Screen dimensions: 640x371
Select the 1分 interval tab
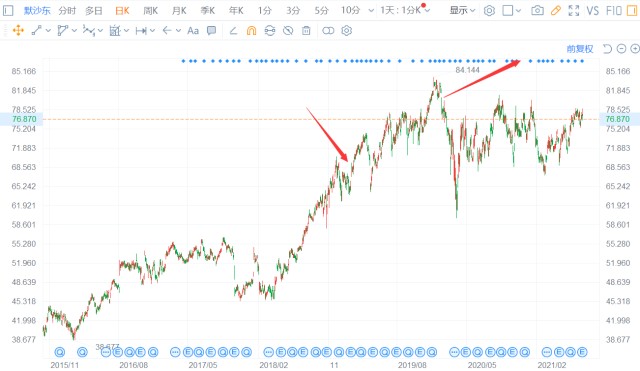coord(264,11)
